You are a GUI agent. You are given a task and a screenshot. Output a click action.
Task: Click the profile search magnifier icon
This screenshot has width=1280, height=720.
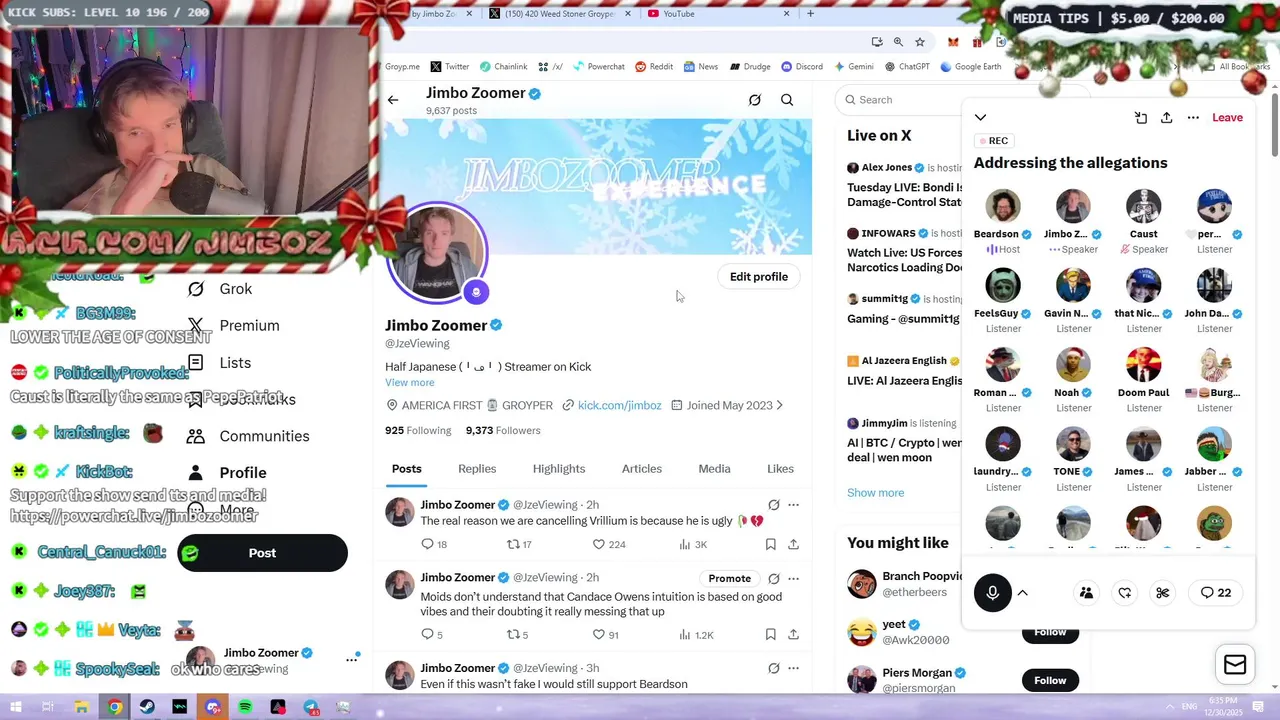[x=787, y=100]
